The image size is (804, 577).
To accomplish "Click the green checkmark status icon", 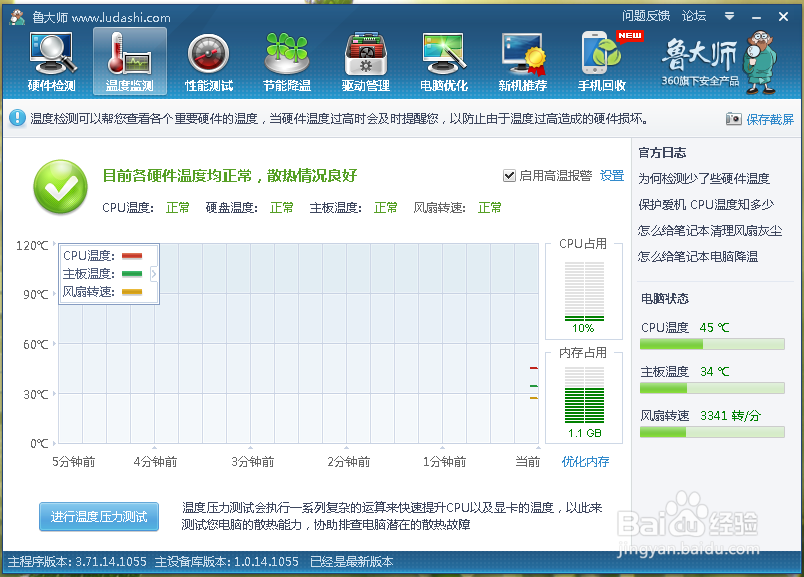I will click(61, 187).
